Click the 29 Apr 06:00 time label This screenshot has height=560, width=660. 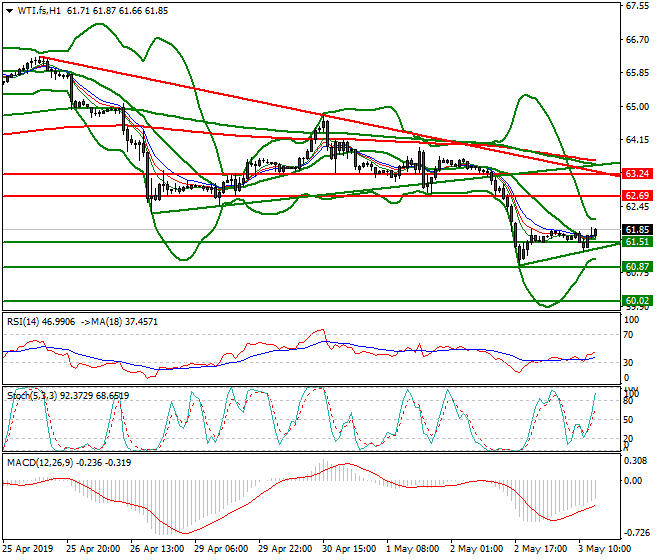click(221, 549)
